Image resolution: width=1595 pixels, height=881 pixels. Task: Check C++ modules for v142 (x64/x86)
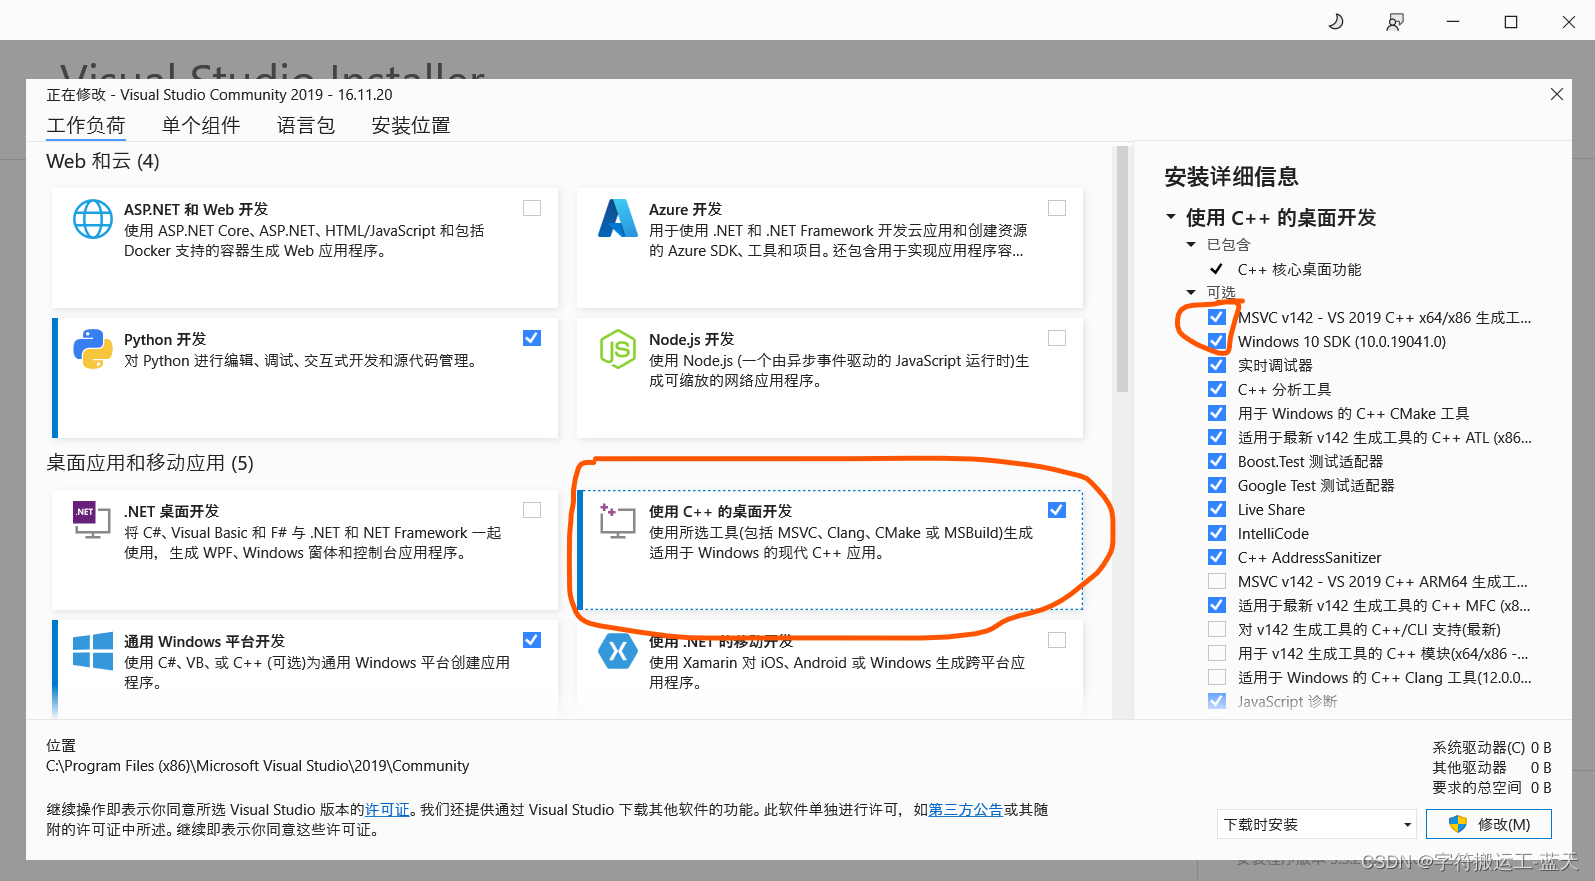[x=1217, y=653]
